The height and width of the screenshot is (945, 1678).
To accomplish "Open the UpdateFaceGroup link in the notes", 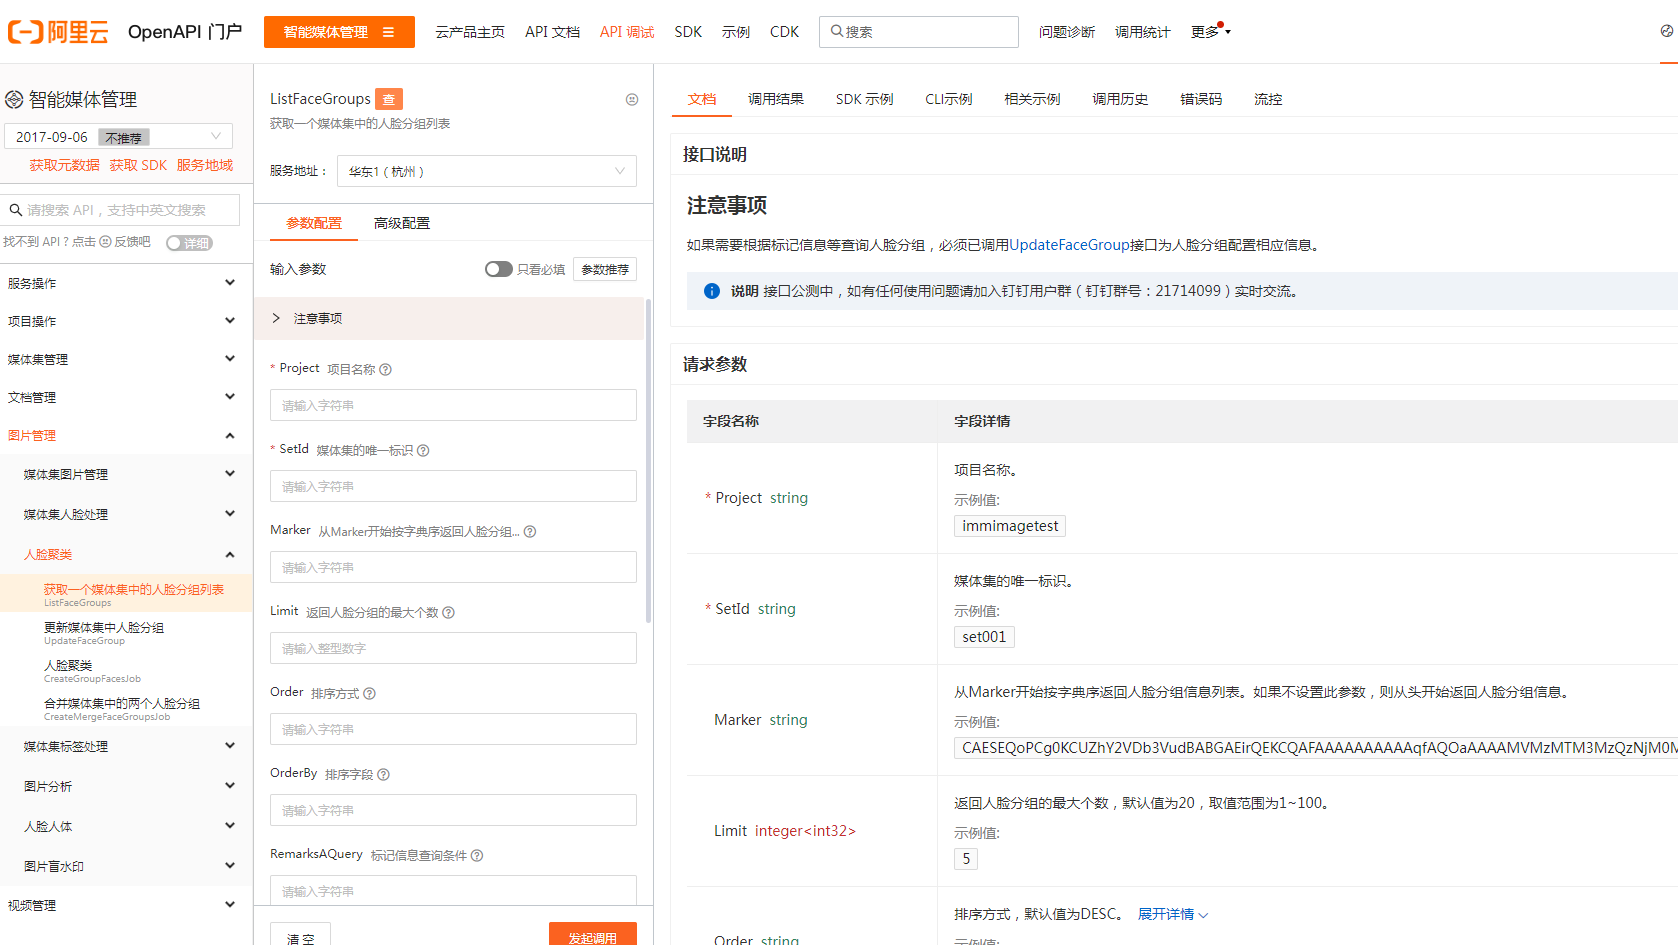I will click(x=1069, y=245).
